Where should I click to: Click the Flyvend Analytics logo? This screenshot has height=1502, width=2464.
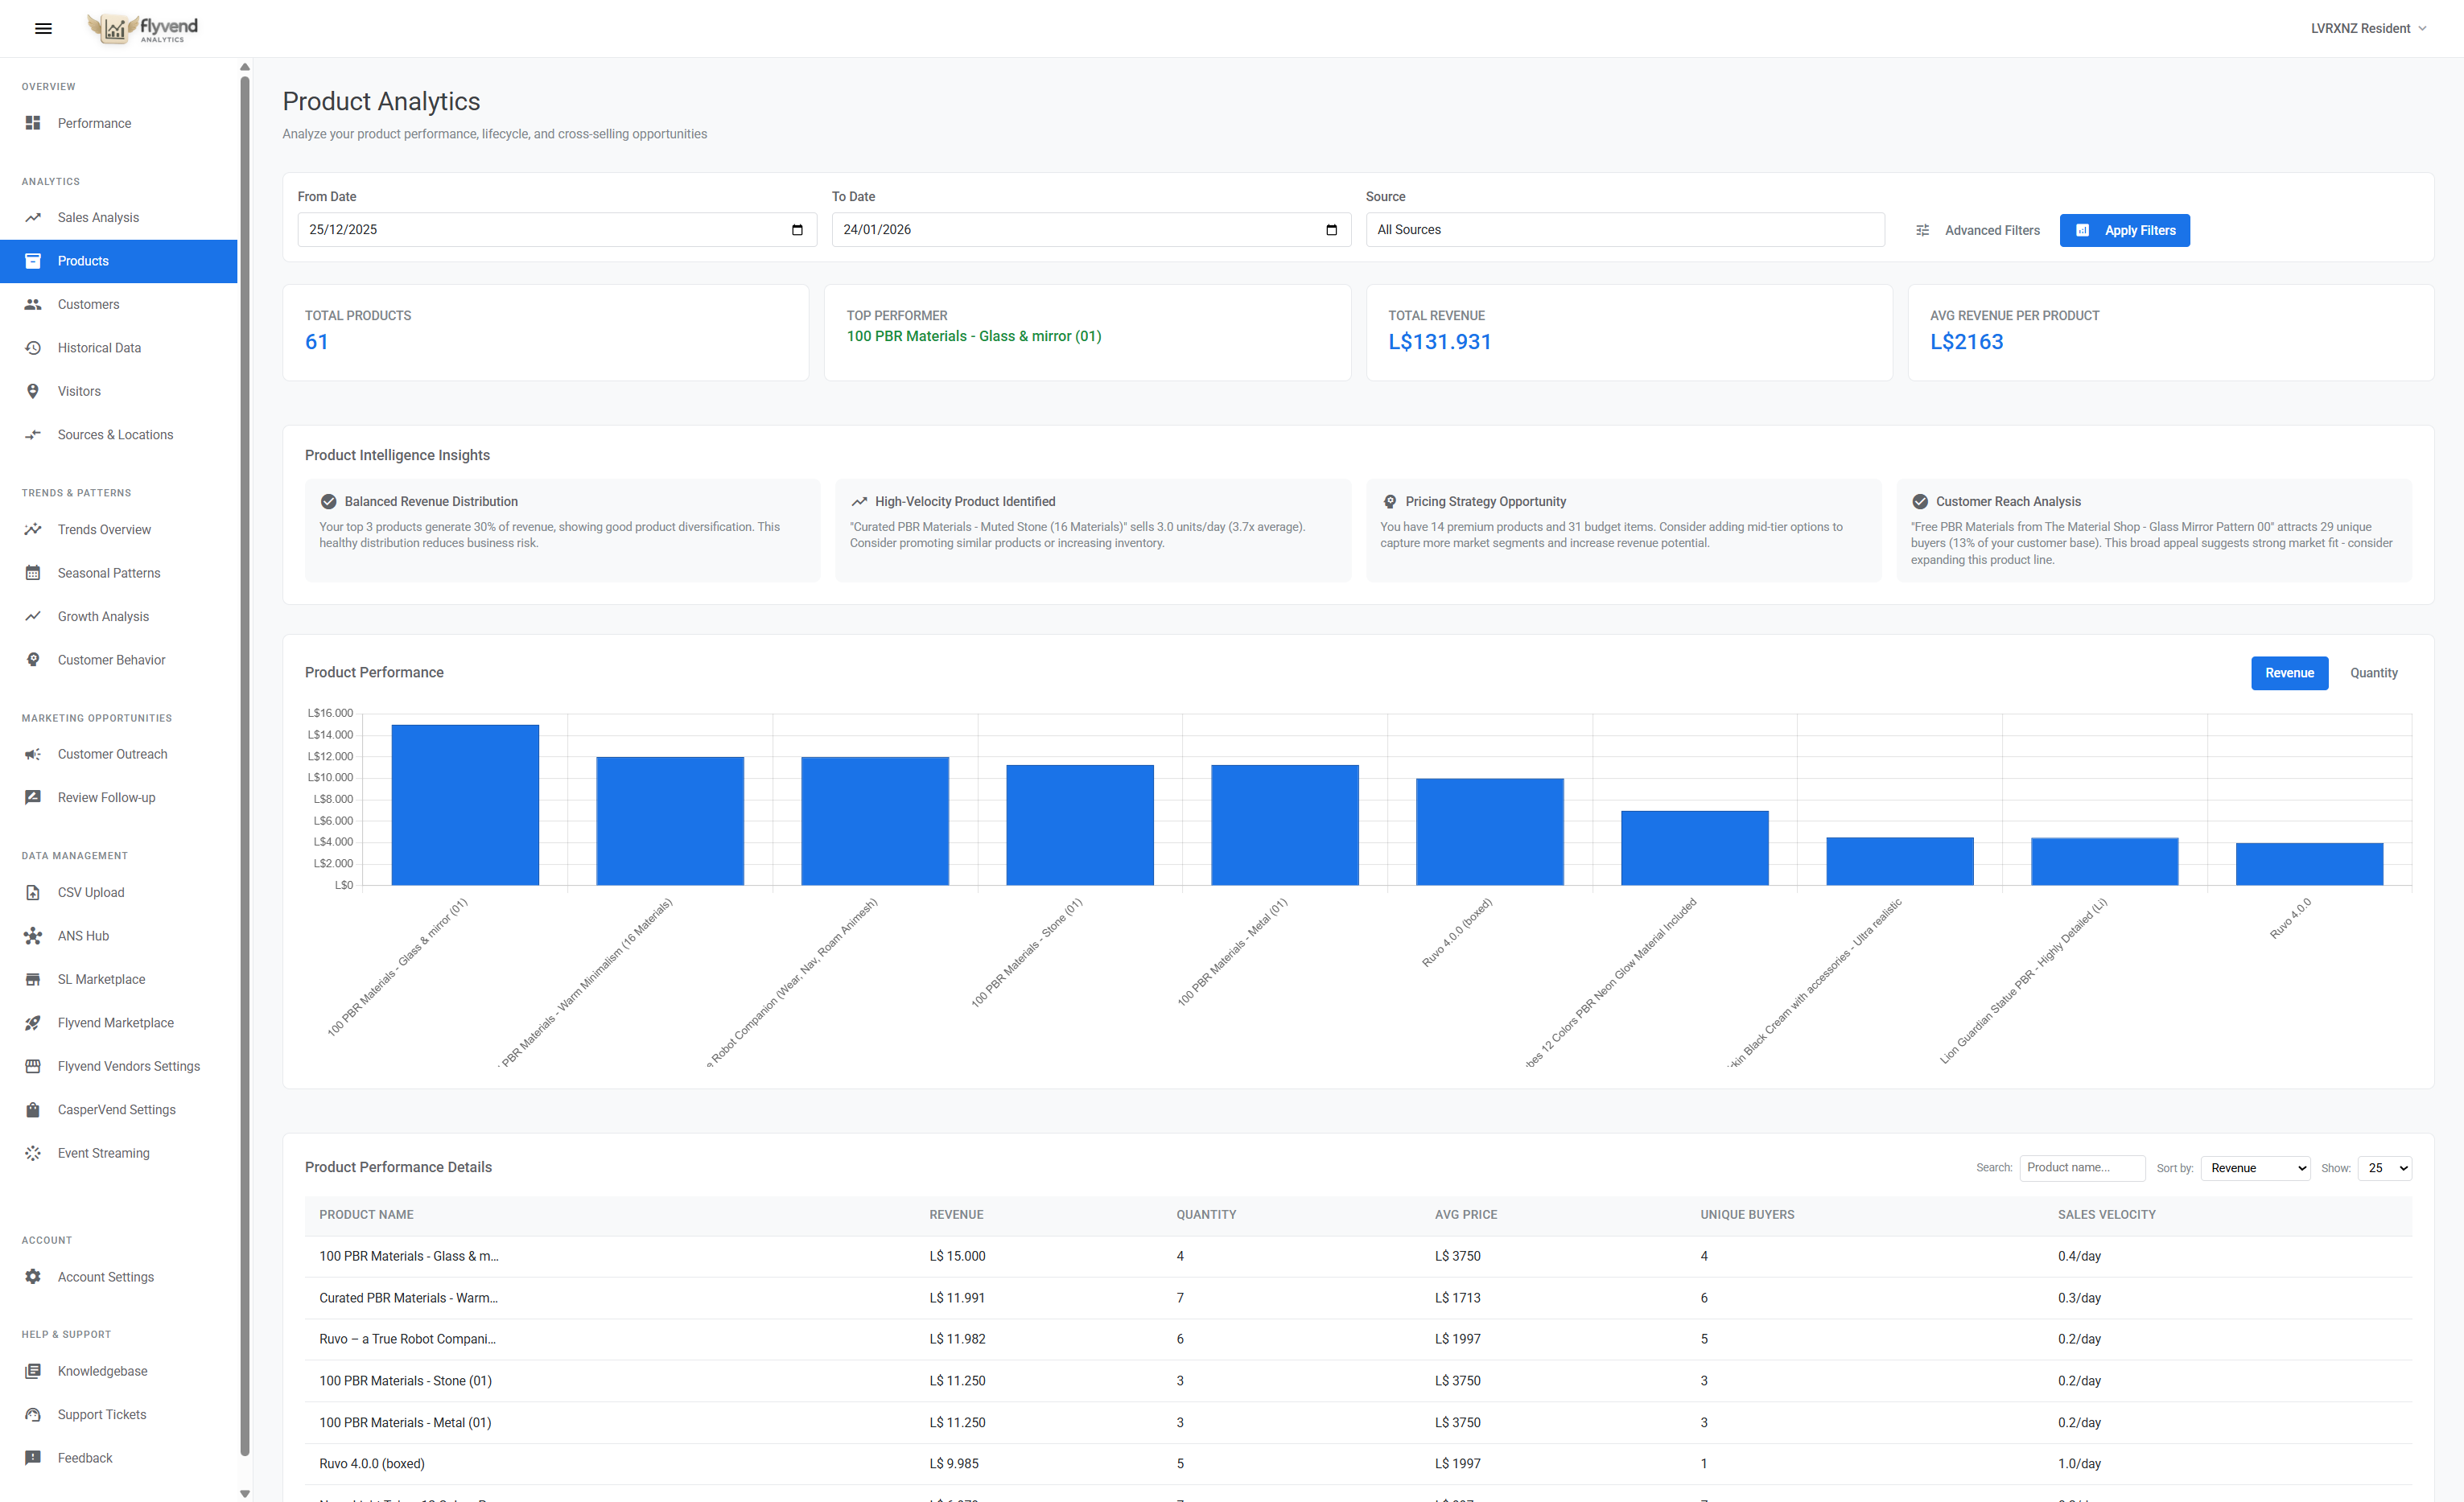point(141,28)
